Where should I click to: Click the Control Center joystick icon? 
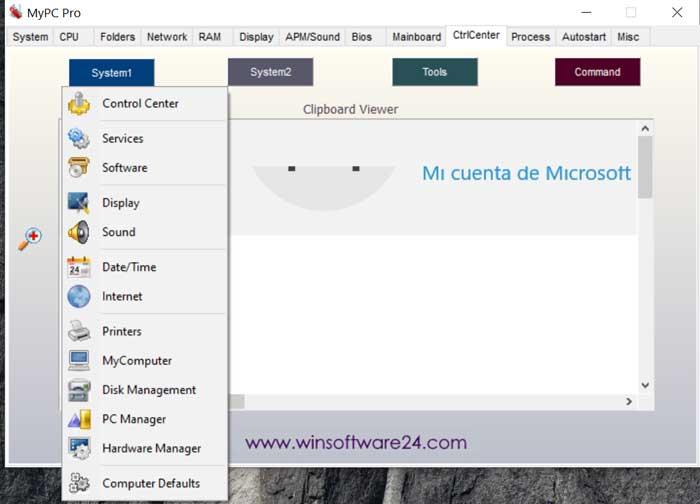[79, 104]
